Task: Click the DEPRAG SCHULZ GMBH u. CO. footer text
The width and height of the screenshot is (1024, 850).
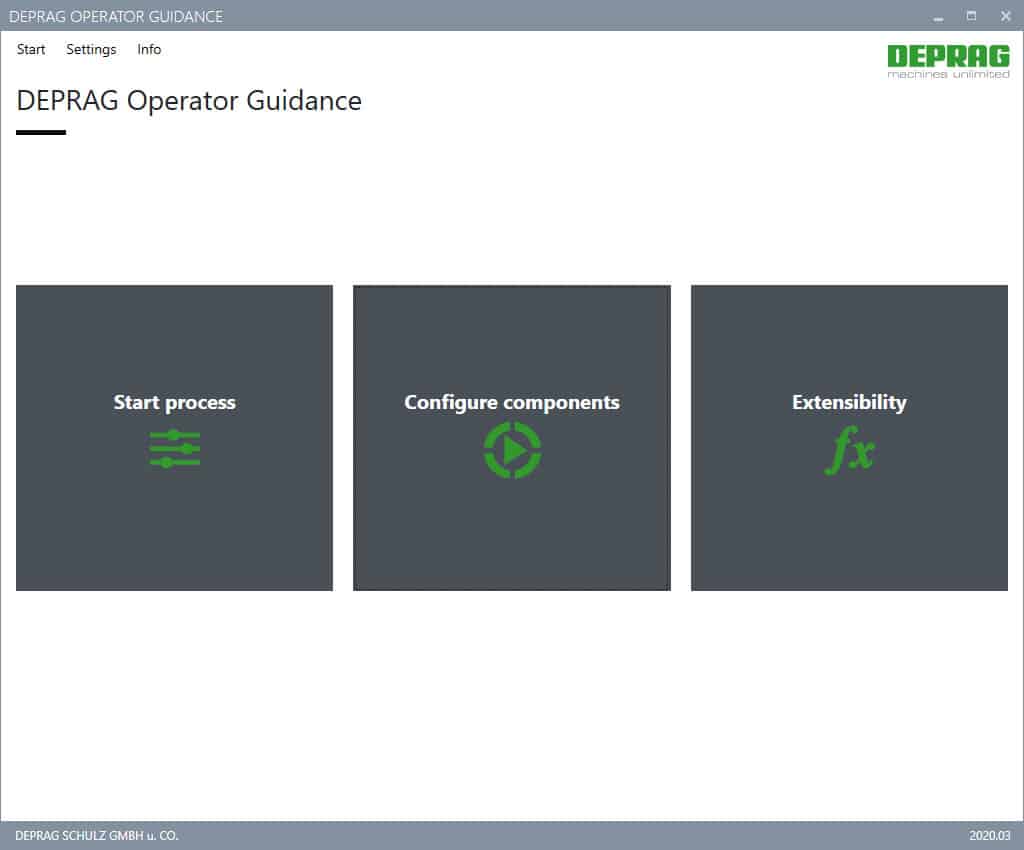Action: 97,836
